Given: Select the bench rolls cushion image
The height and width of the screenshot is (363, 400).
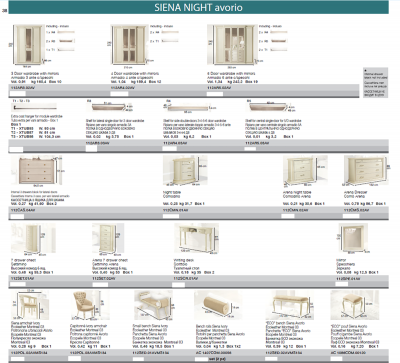Looking at the screenshot, I should tap(218, 305).
